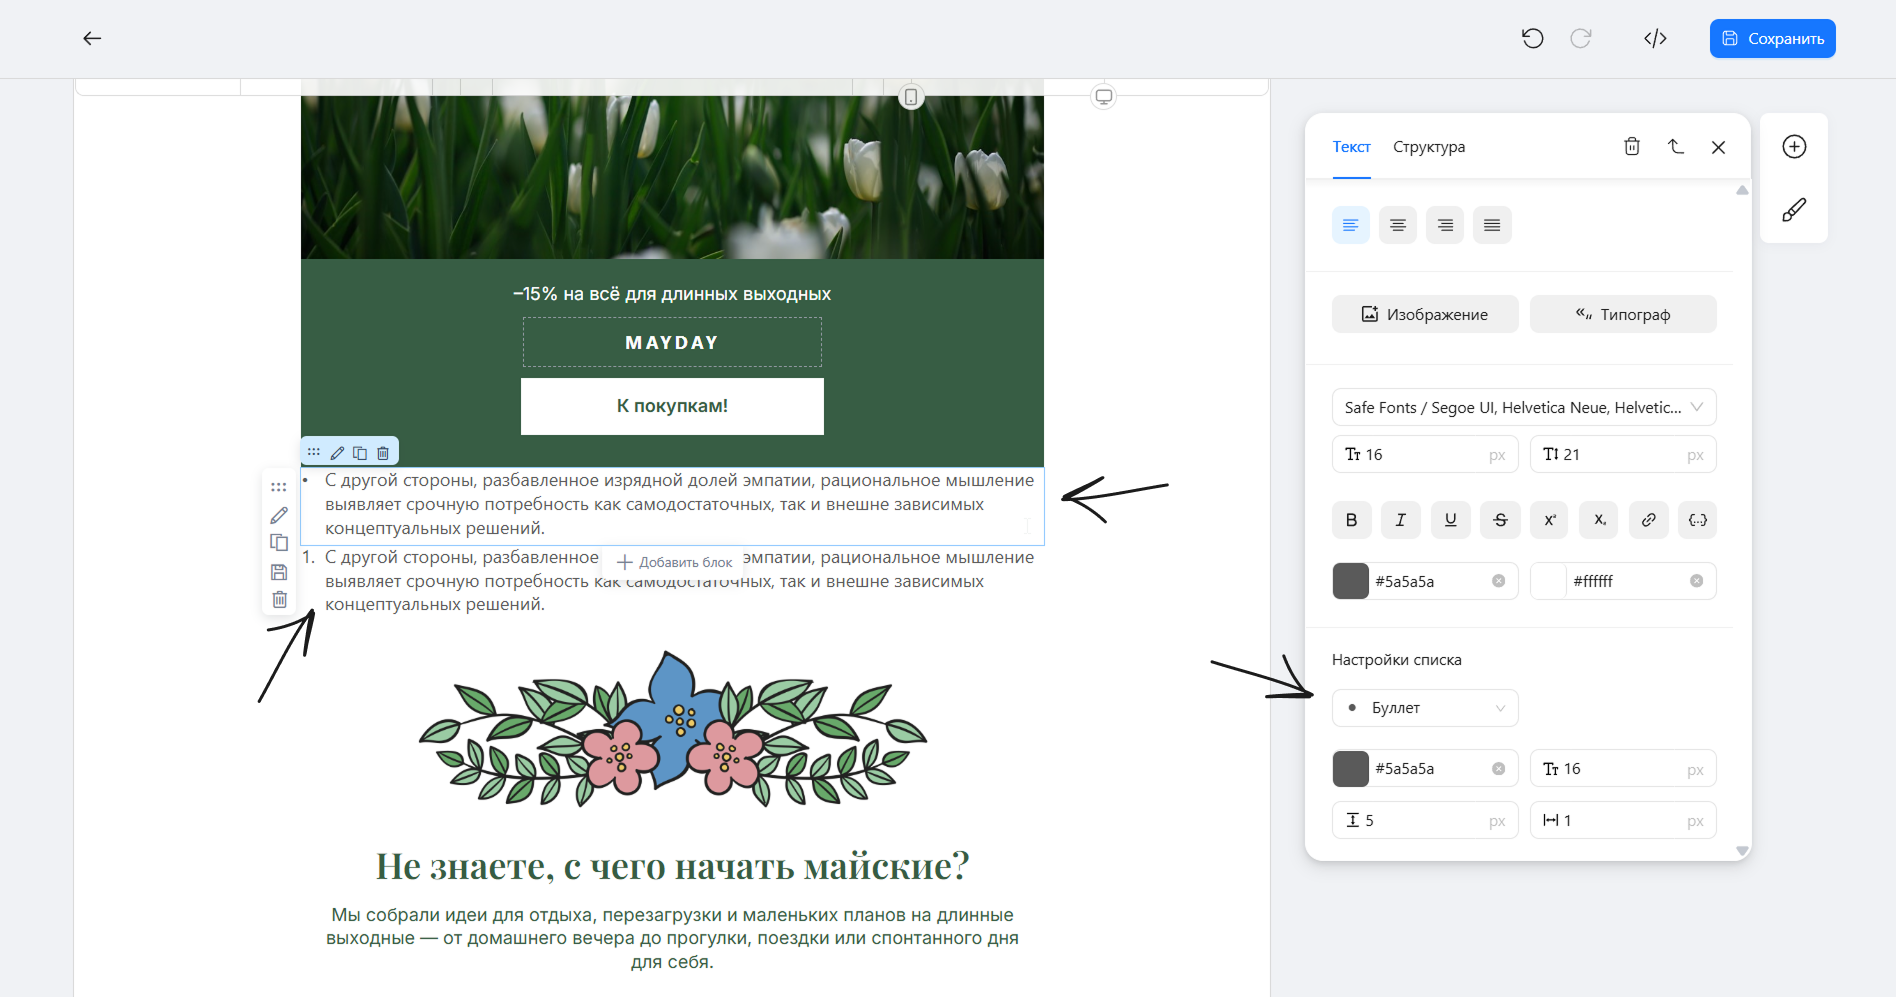
Task: Redo the reverted change
Action: click(1581, 39)
